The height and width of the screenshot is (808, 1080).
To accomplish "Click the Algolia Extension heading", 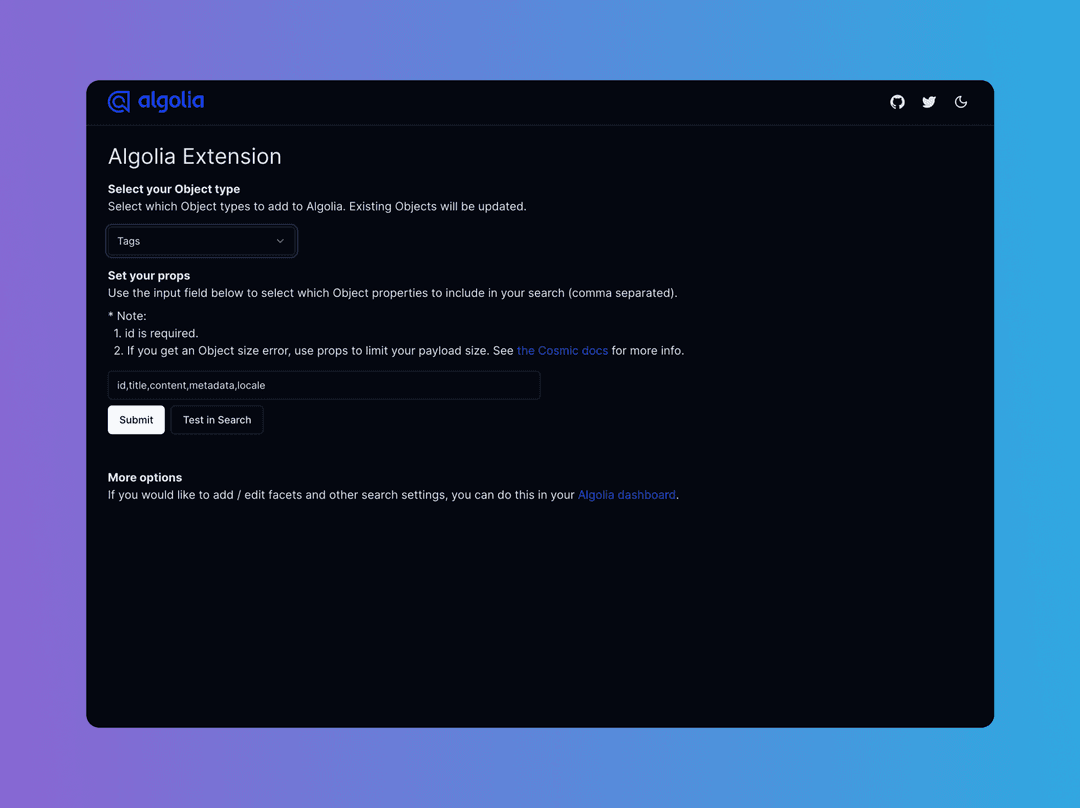I will tap(195, 156).
